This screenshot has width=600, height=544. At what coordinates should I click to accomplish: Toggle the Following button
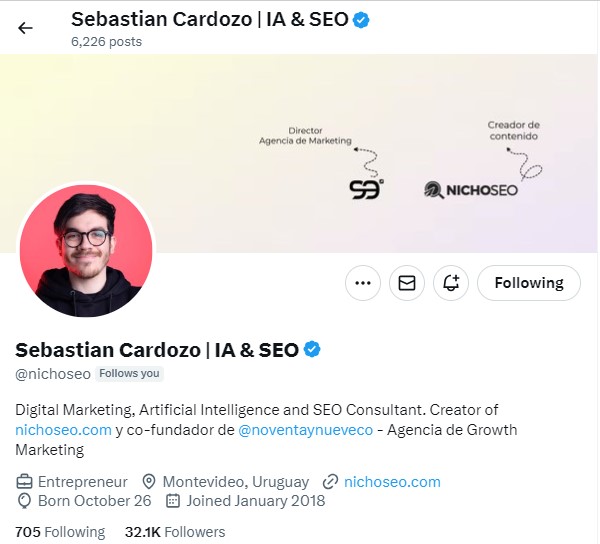click(528, 283)
